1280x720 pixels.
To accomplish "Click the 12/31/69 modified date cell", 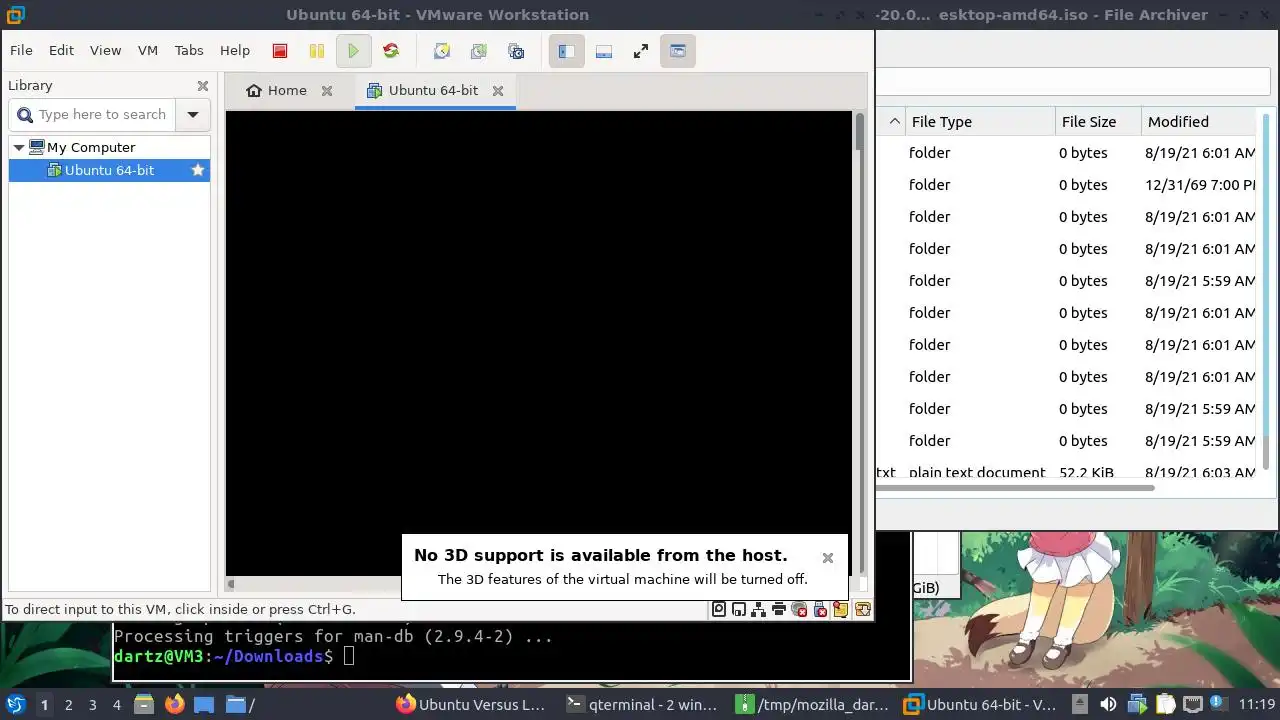I will pos(1200,185).
